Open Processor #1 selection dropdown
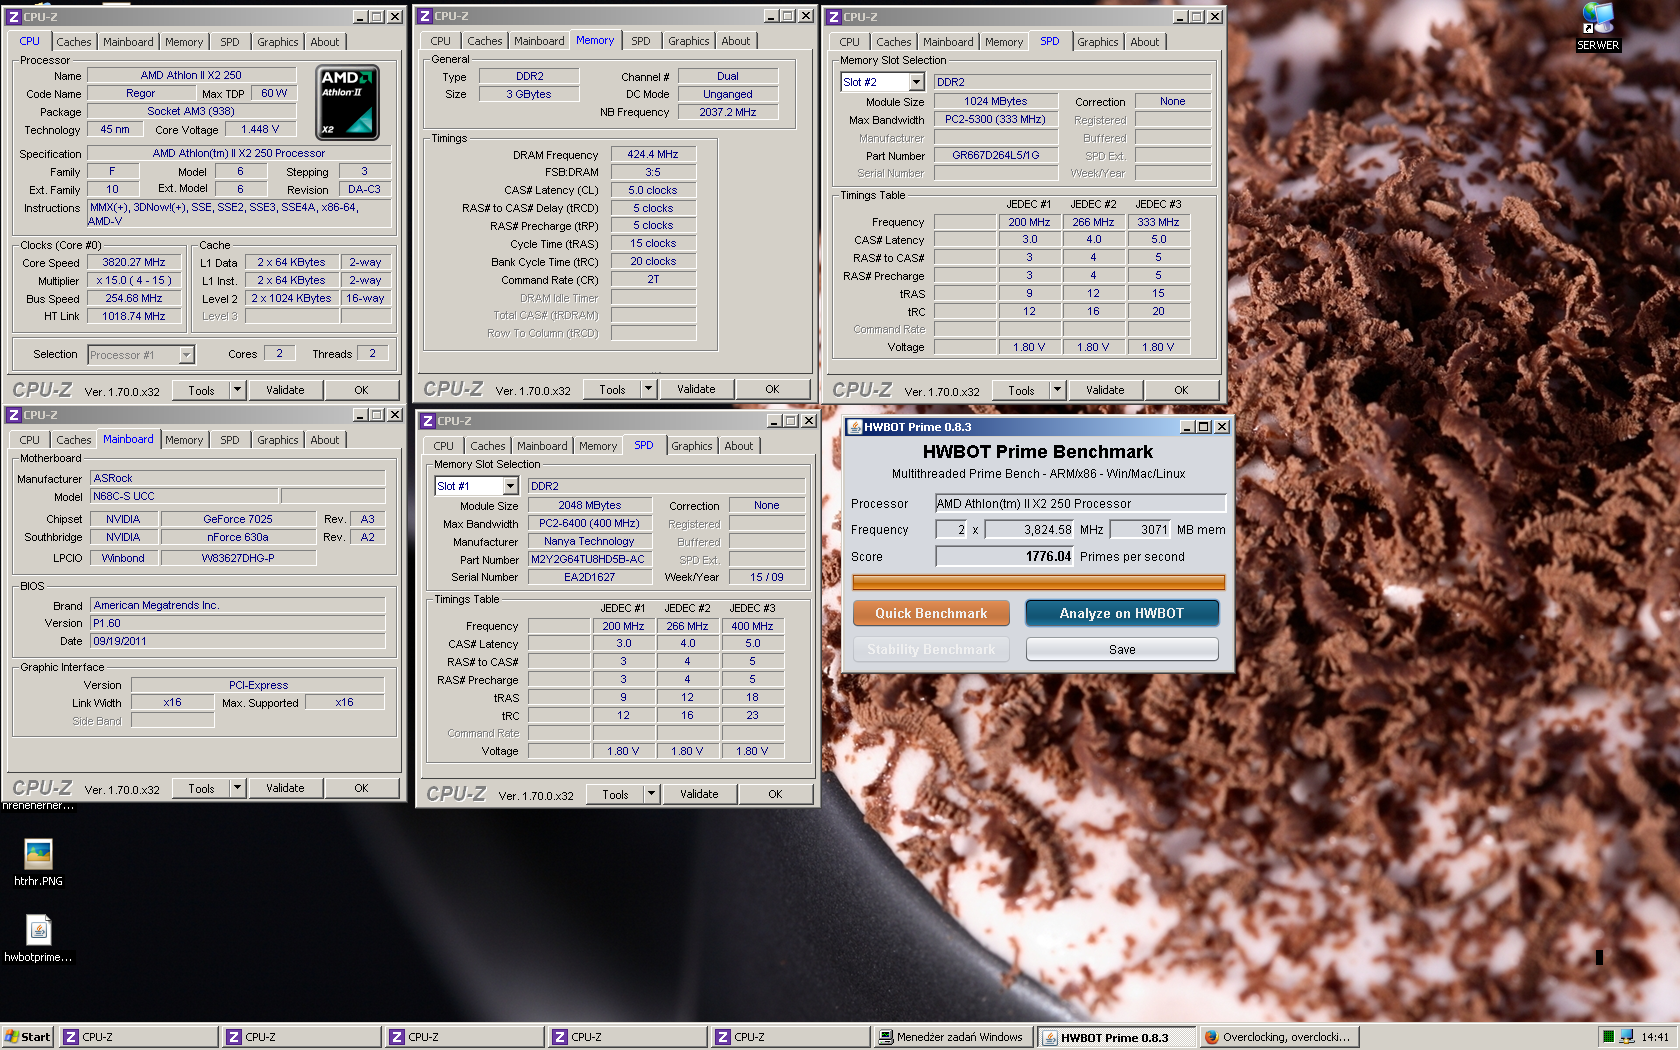The height and width of the screenshot is (1050, 1680). (186, 355)
